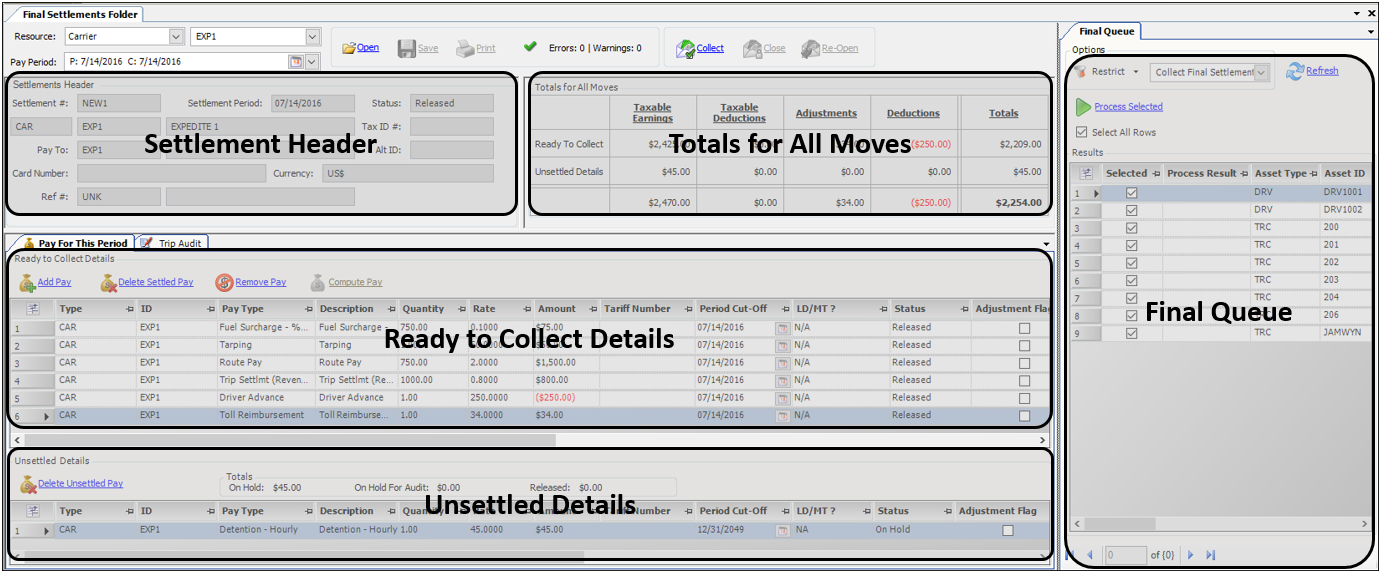The height and width of the screenshot is (572, 1381).
Task: Click the Refresh arrows icon in Final Queue
Action: click(x=1295, y=72)
